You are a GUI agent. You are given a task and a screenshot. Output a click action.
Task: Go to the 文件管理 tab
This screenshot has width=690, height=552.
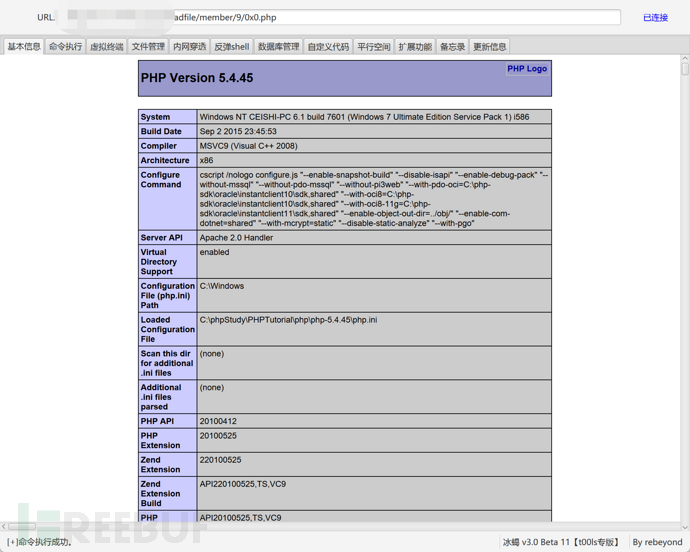pyautogui.click(x=148, y=47)
